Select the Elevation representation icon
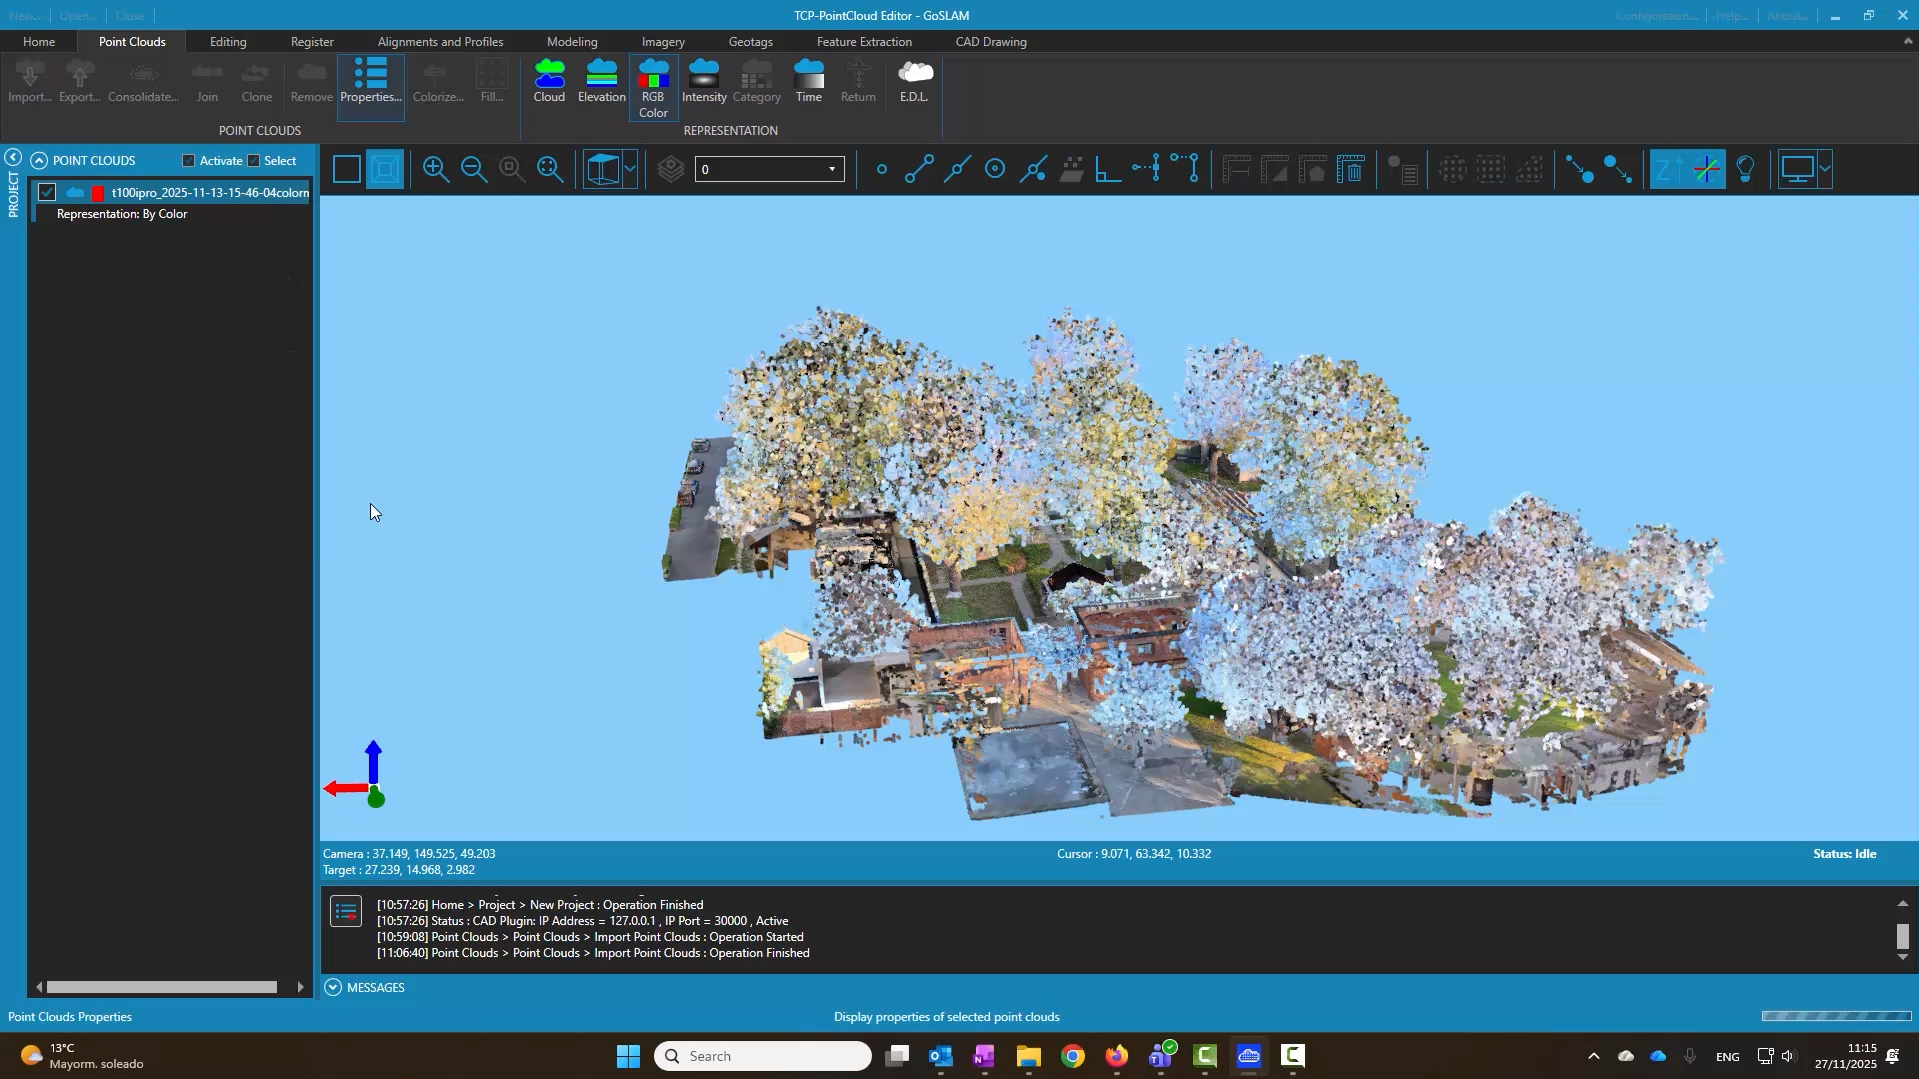 [x=601, y=81]
